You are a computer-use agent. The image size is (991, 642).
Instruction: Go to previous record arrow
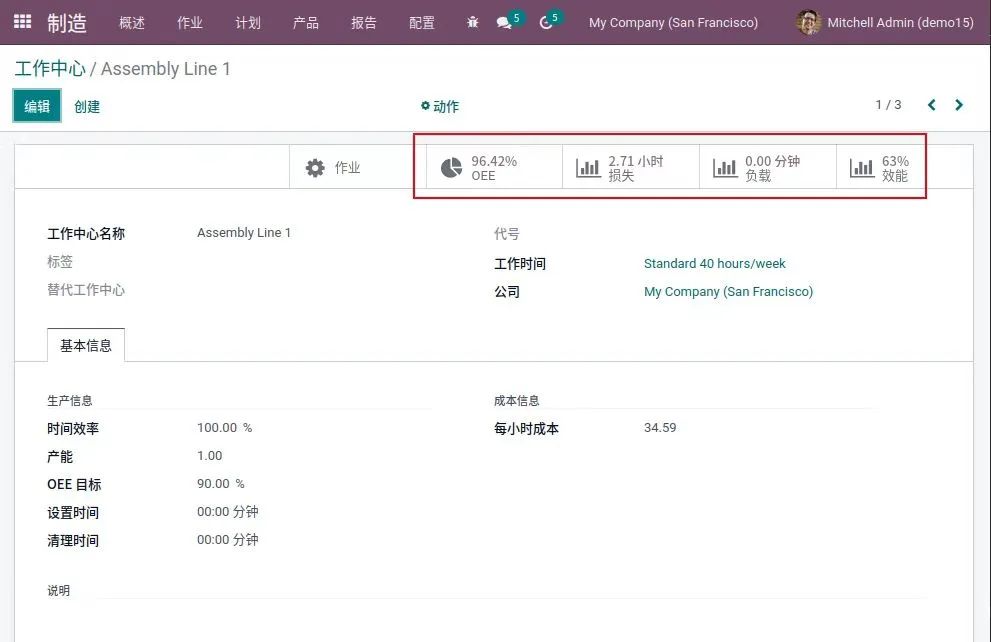(932, 105)
